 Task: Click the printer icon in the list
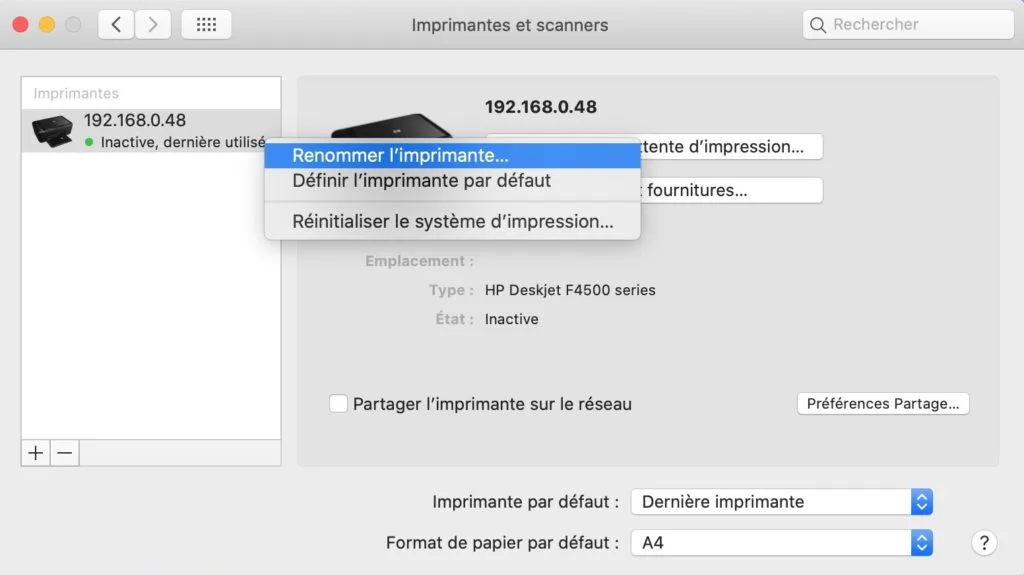pos(52,131)
